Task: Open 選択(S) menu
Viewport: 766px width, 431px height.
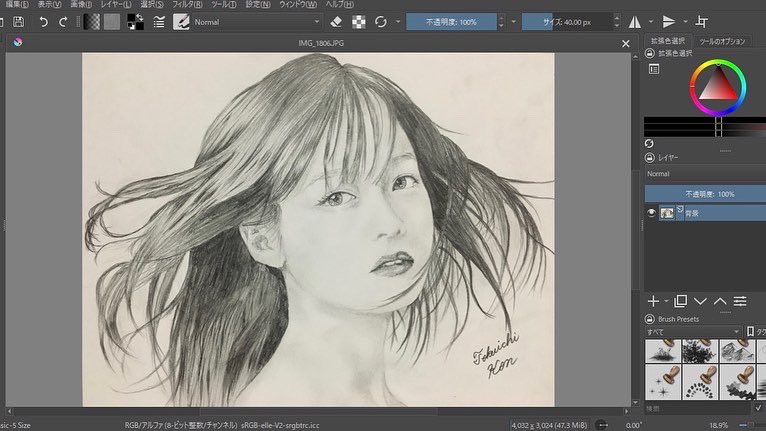Action: point(152,4)
